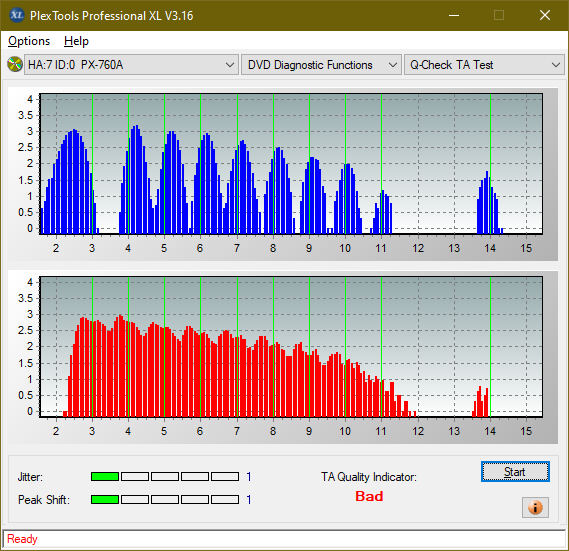Click the TA Quality Indicator label

point(369,477)
